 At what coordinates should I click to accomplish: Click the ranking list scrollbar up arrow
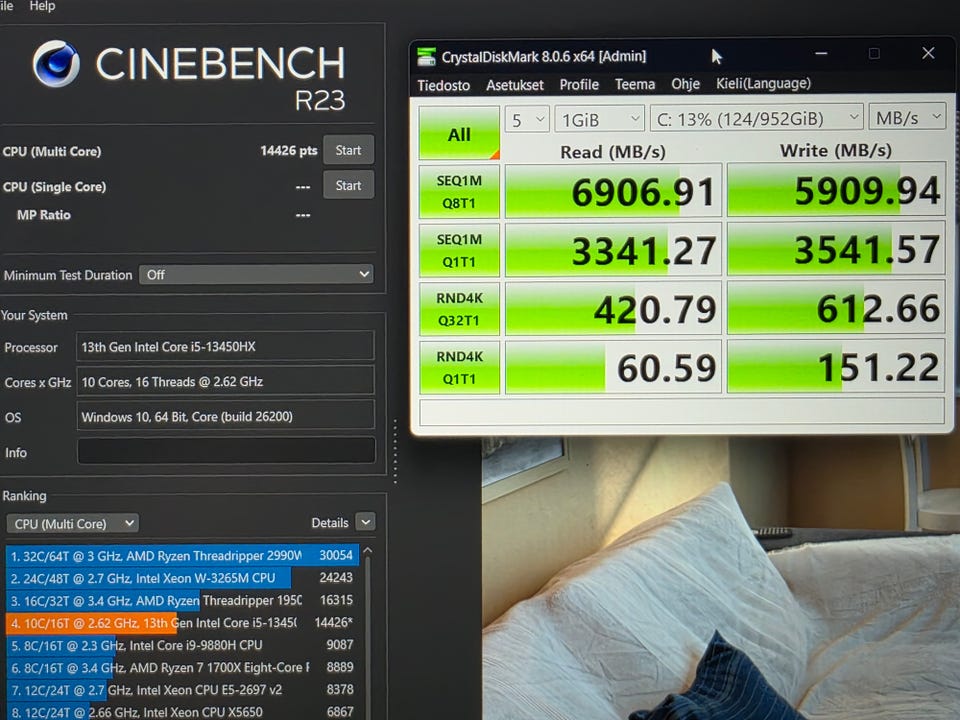[x=368, y=551]
